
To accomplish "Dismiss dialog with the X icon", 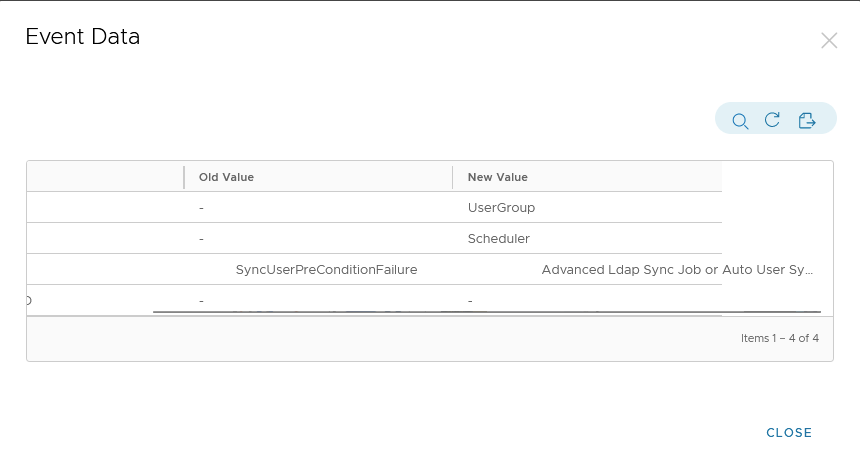I will 829,41.
